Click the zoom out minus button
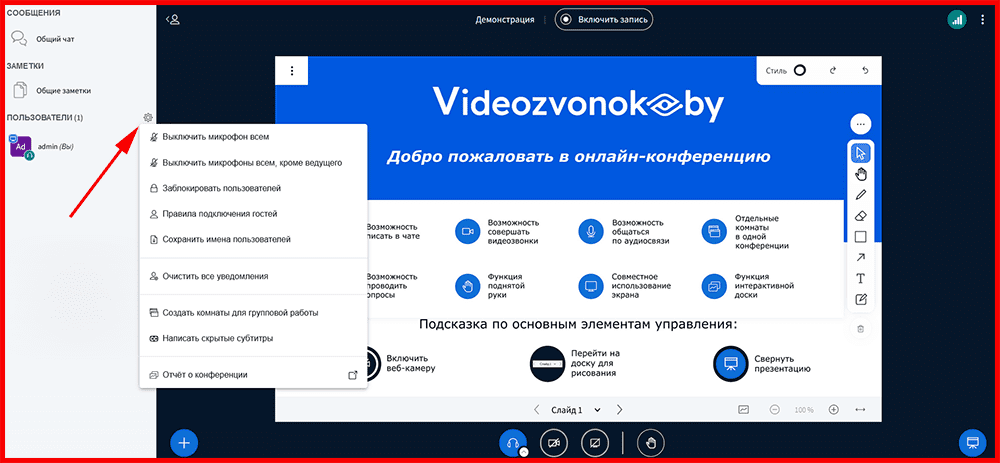The width and height of the screenshot is (1000, 463). 774,409
